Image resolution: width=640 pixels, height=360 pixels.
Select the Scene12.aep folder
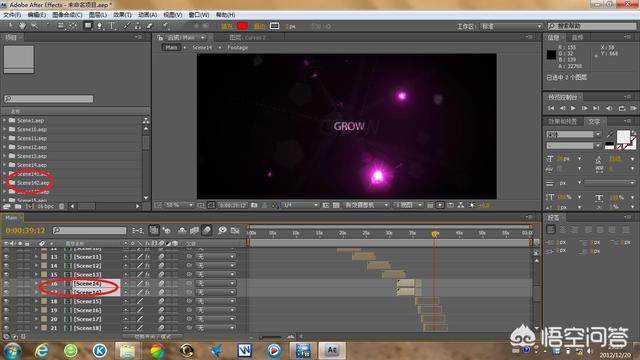(32, 147)
